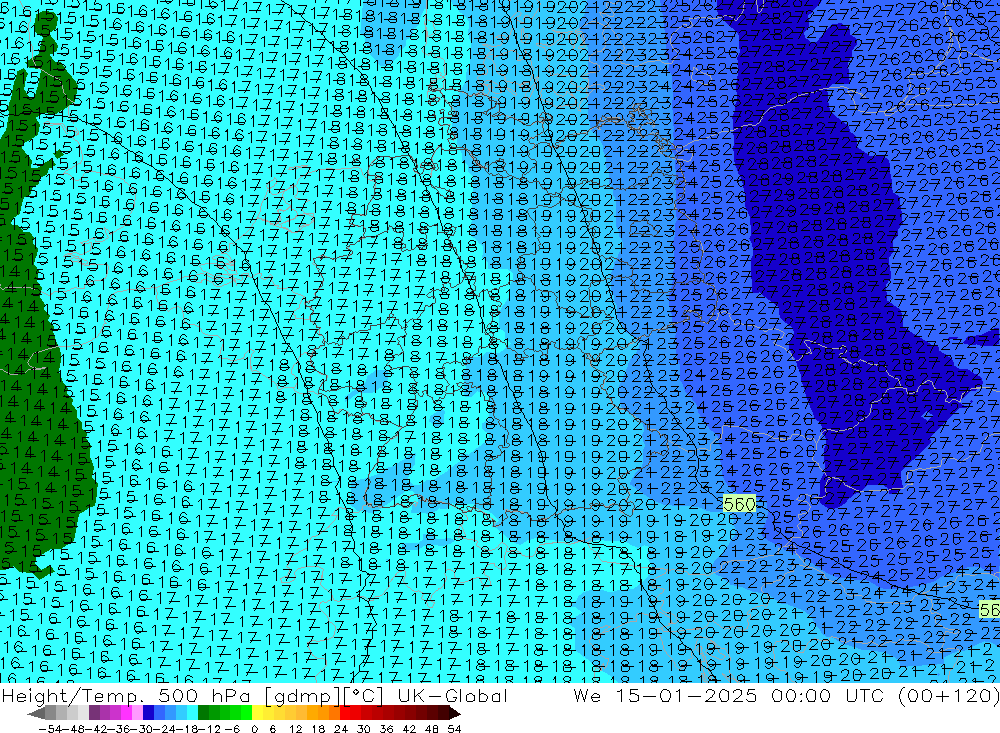Click the '-24' legend value
Screen dimensions: 1000x733
165,729
